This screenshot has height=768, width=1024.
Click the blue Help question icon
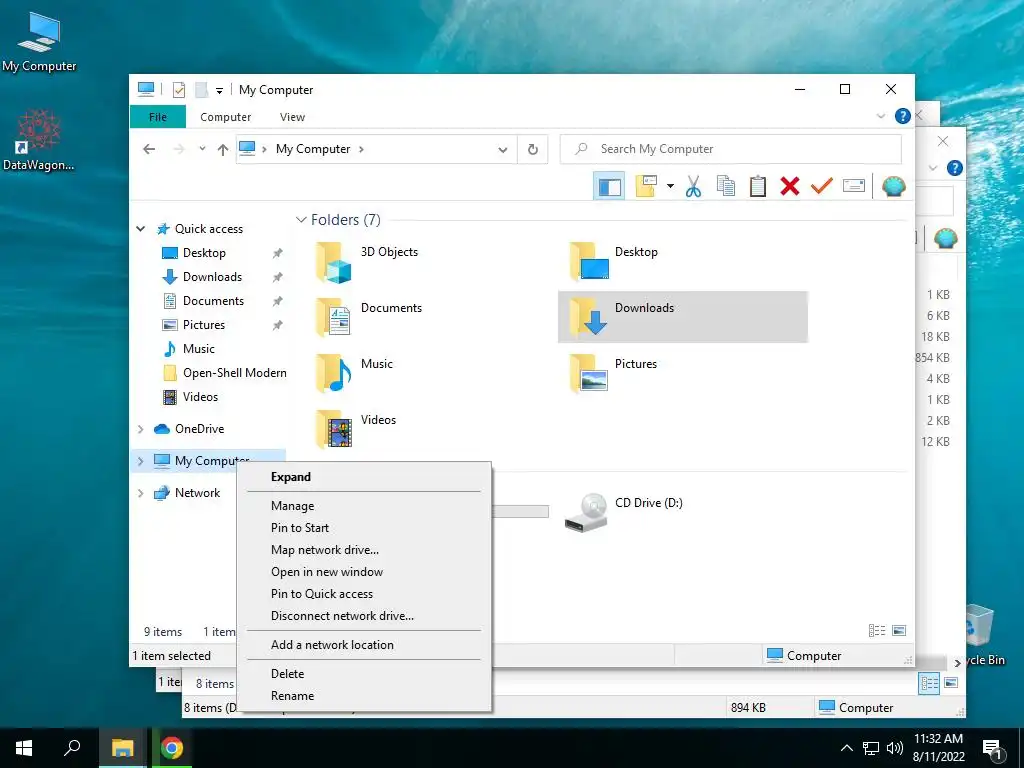coord(902,116)
